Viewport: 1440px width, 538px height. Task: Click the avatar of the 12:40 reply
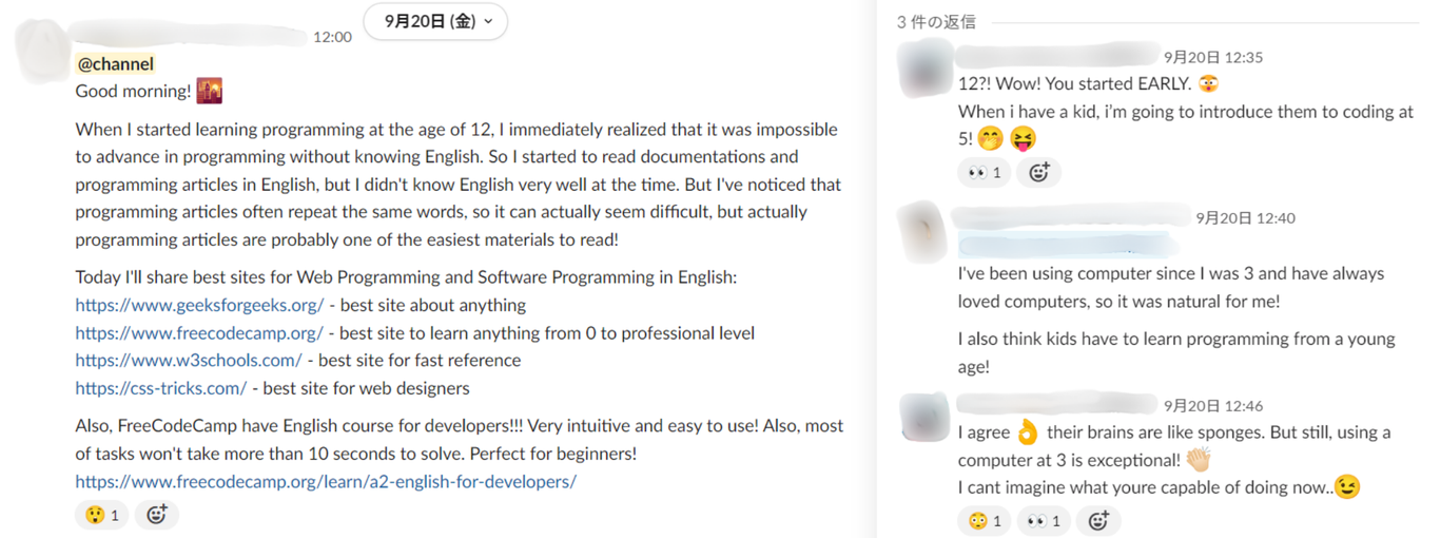tap(921, 229)
